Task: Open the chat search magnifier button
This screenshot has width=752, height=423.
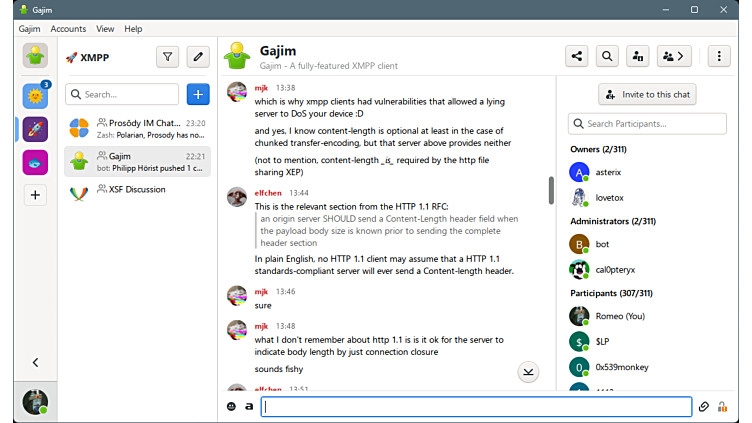Action: [607, 56]
